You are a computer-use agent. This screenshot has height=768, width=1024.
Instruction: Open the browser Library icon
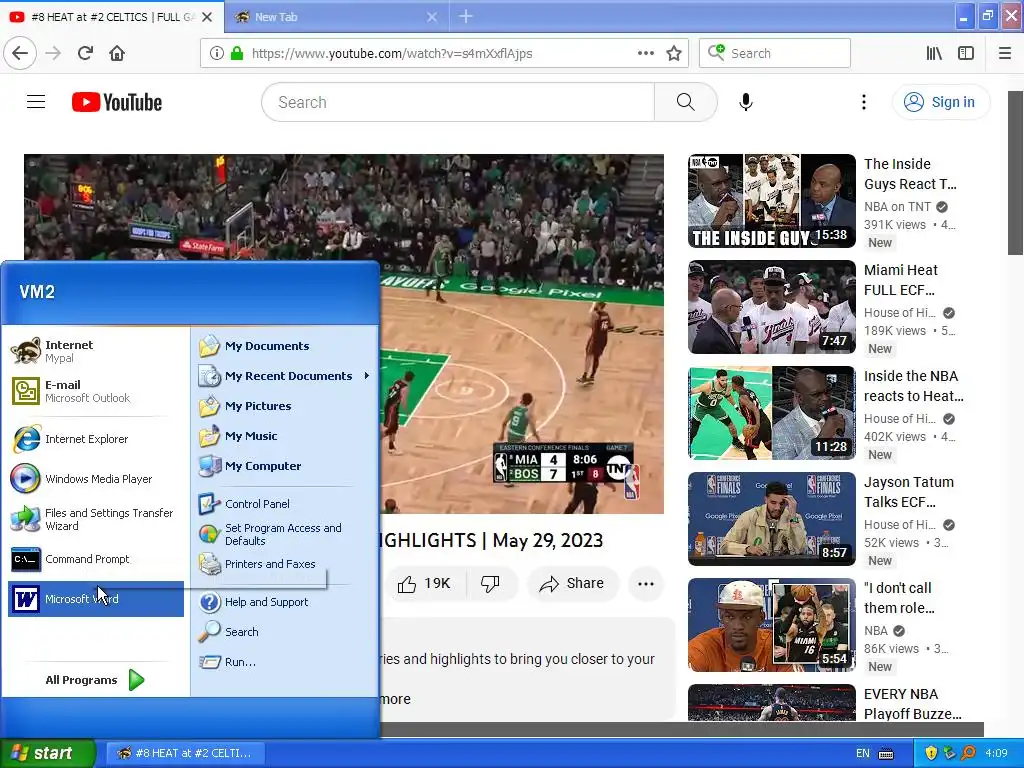934,54
